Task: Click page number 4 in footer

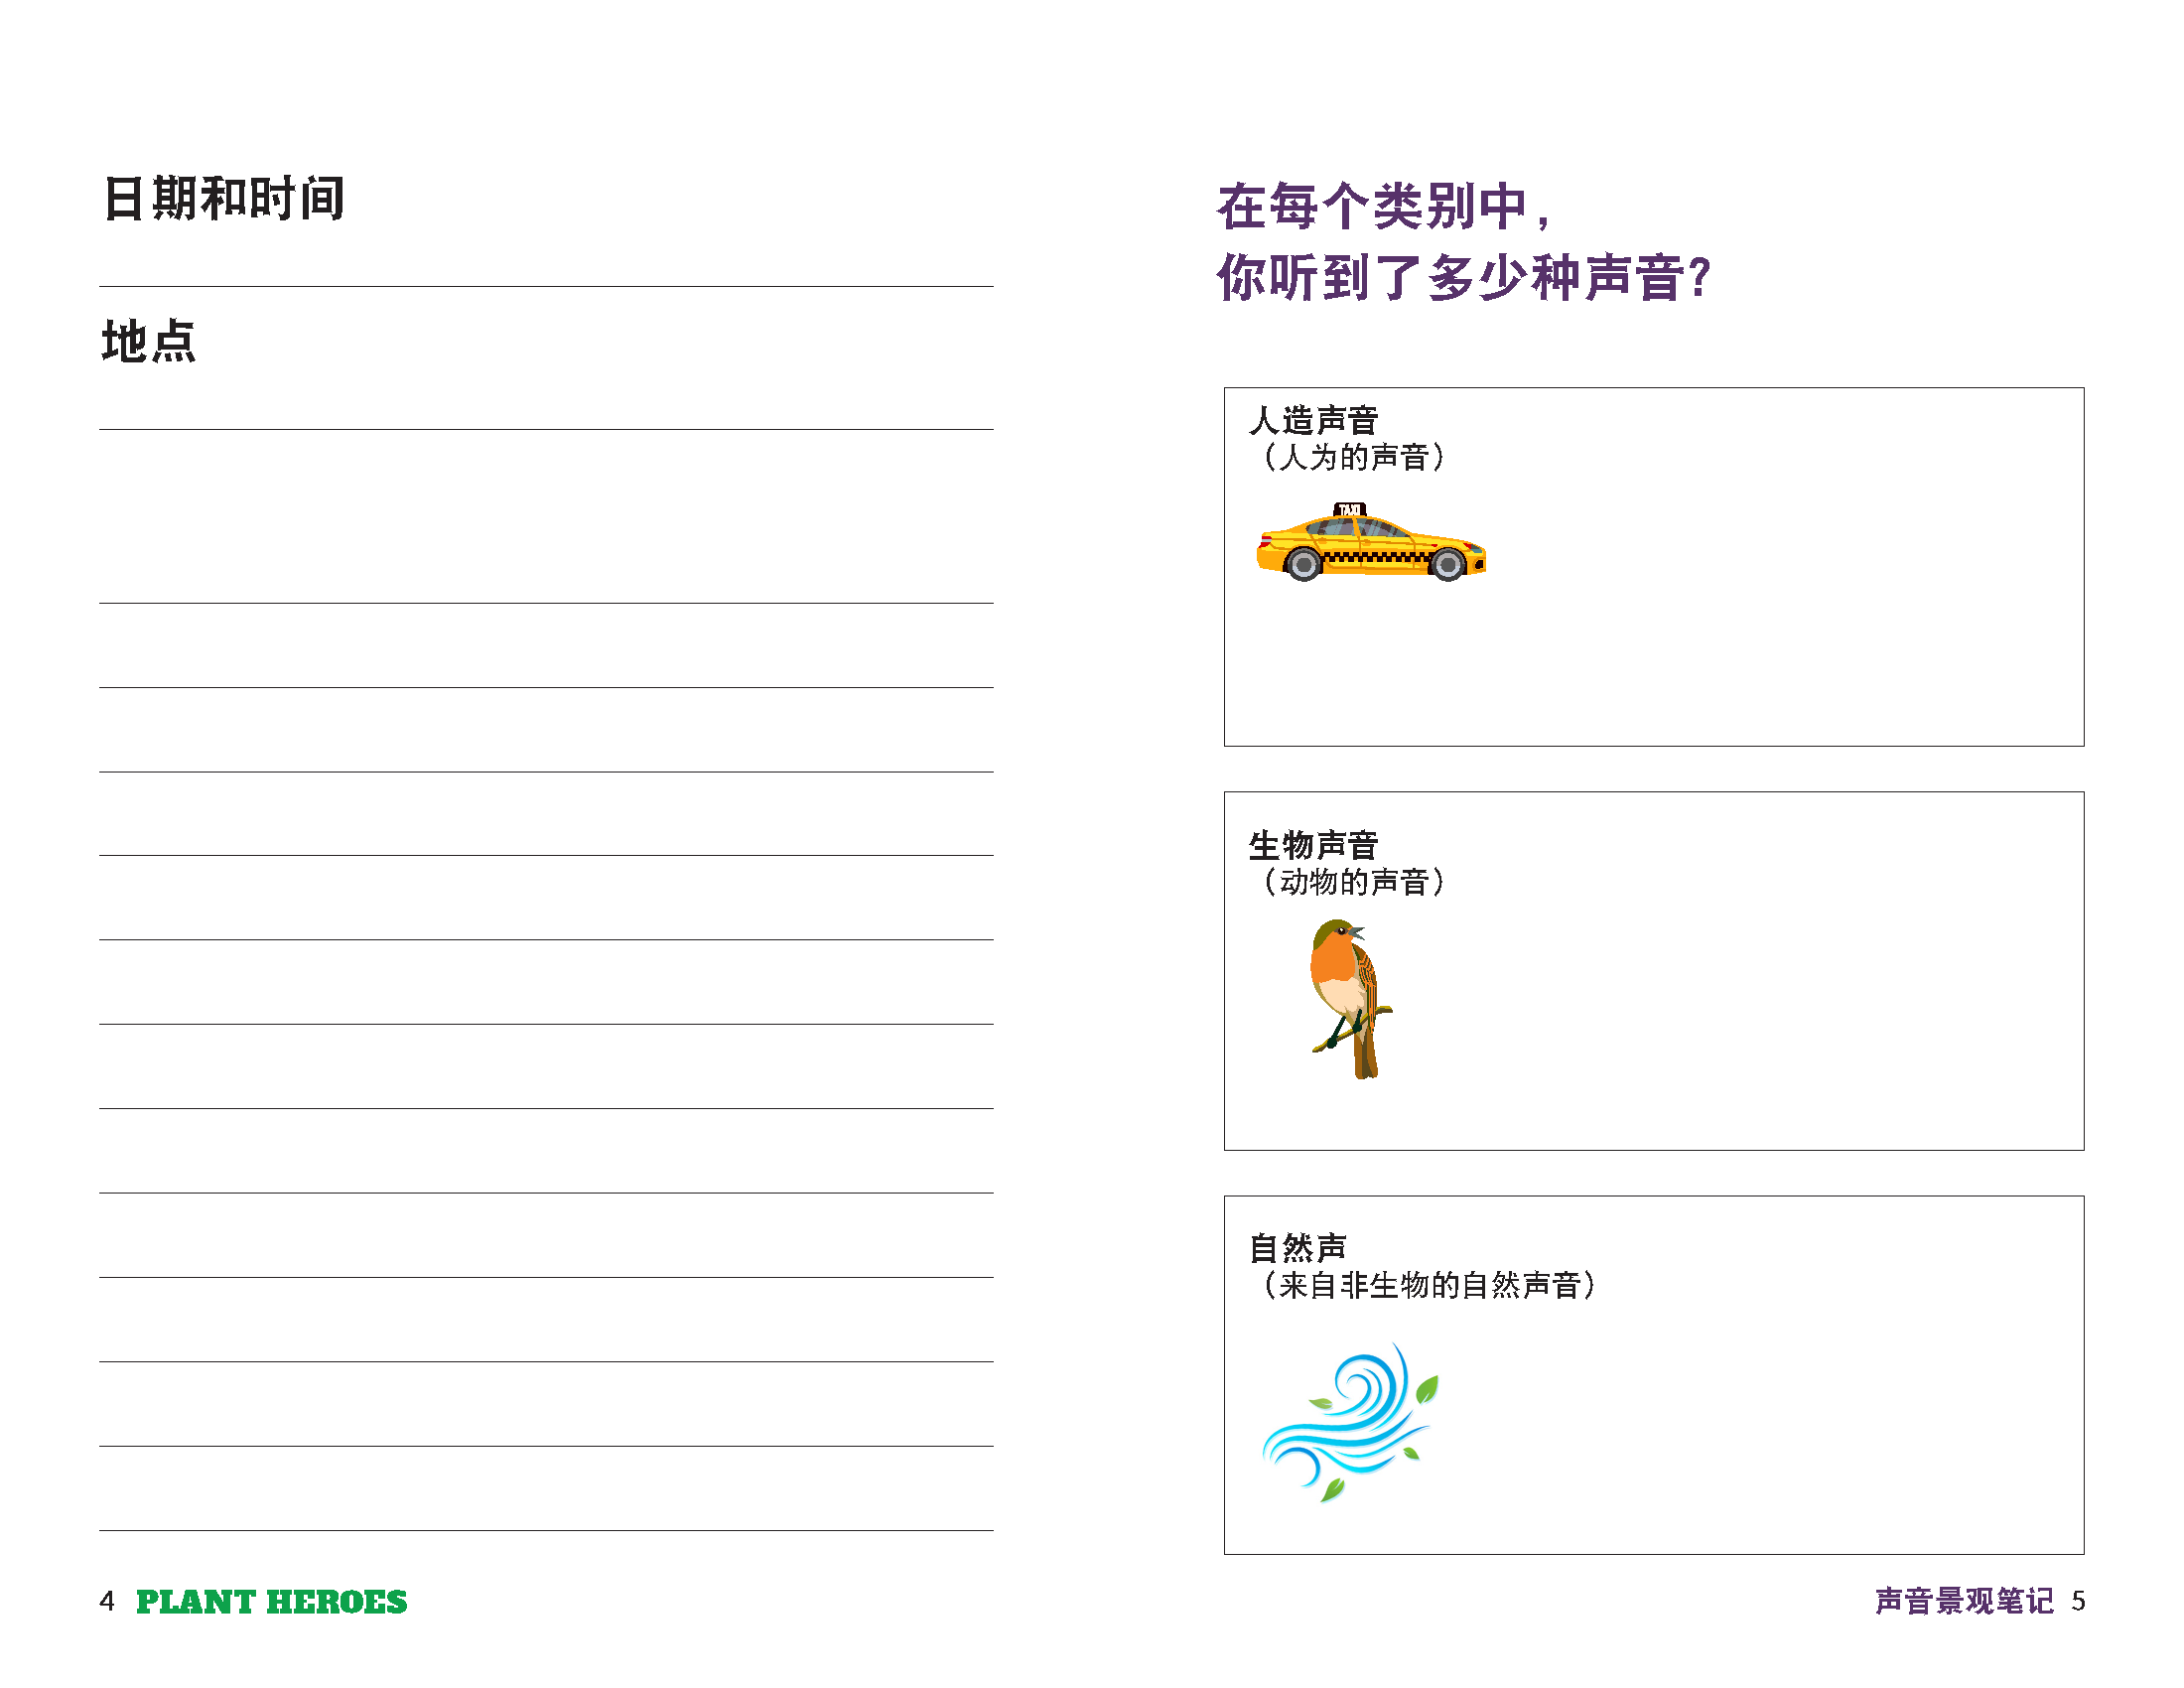Action: 107,1602
